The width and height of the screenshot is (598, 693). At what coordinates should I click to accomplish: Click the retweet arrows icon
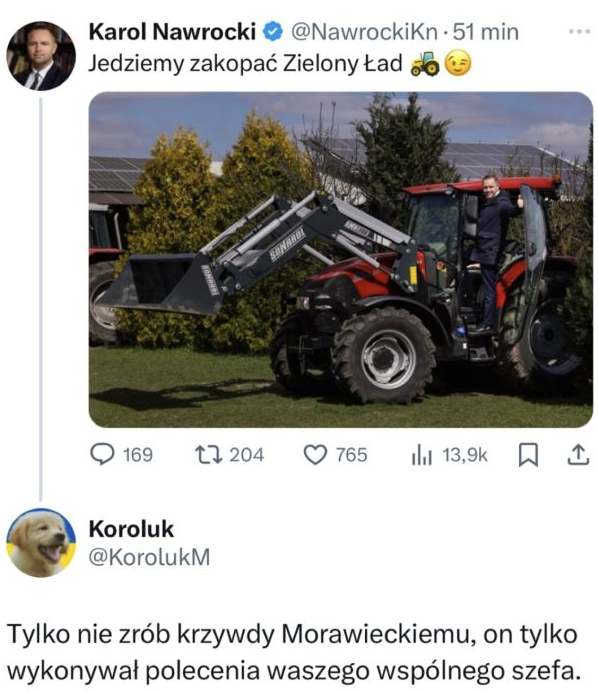209,454
